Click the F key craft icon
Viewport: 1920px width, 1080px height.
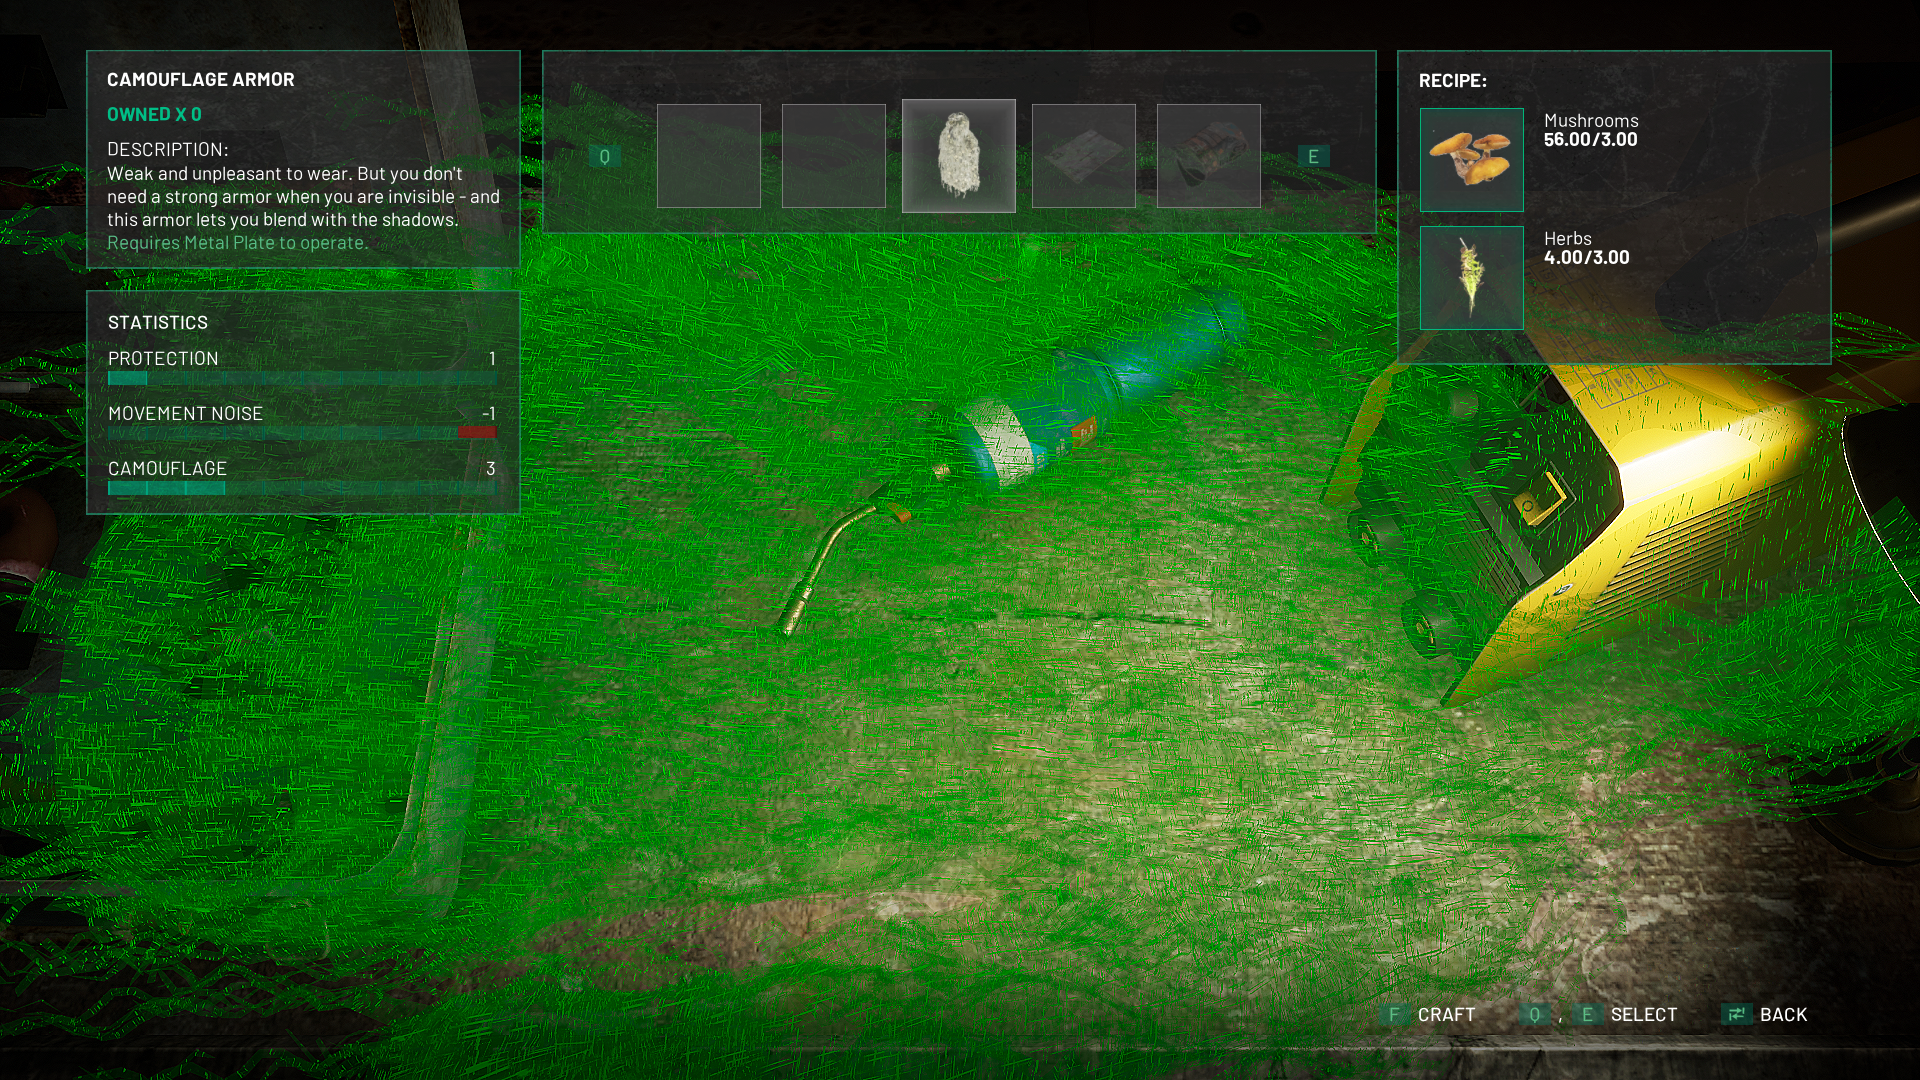tap(1394, 1014)
